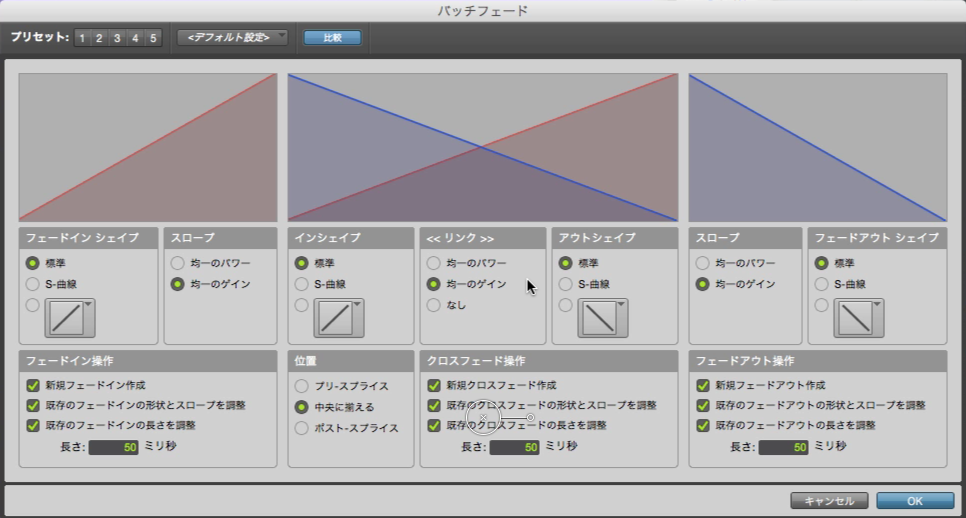The image size is (966, 518).
Task: Select ポスト-スプライス position
Action: coord(301,427)
